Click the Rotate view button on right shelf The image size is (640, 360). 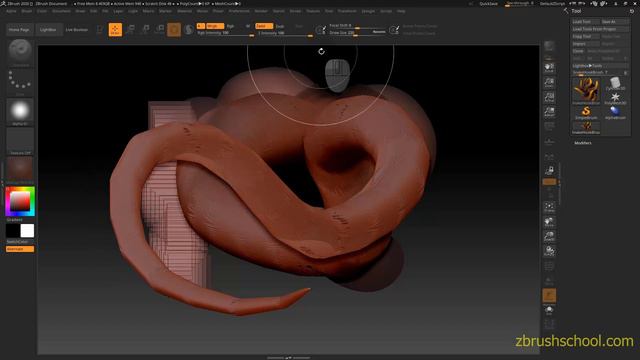coord(549,251)
